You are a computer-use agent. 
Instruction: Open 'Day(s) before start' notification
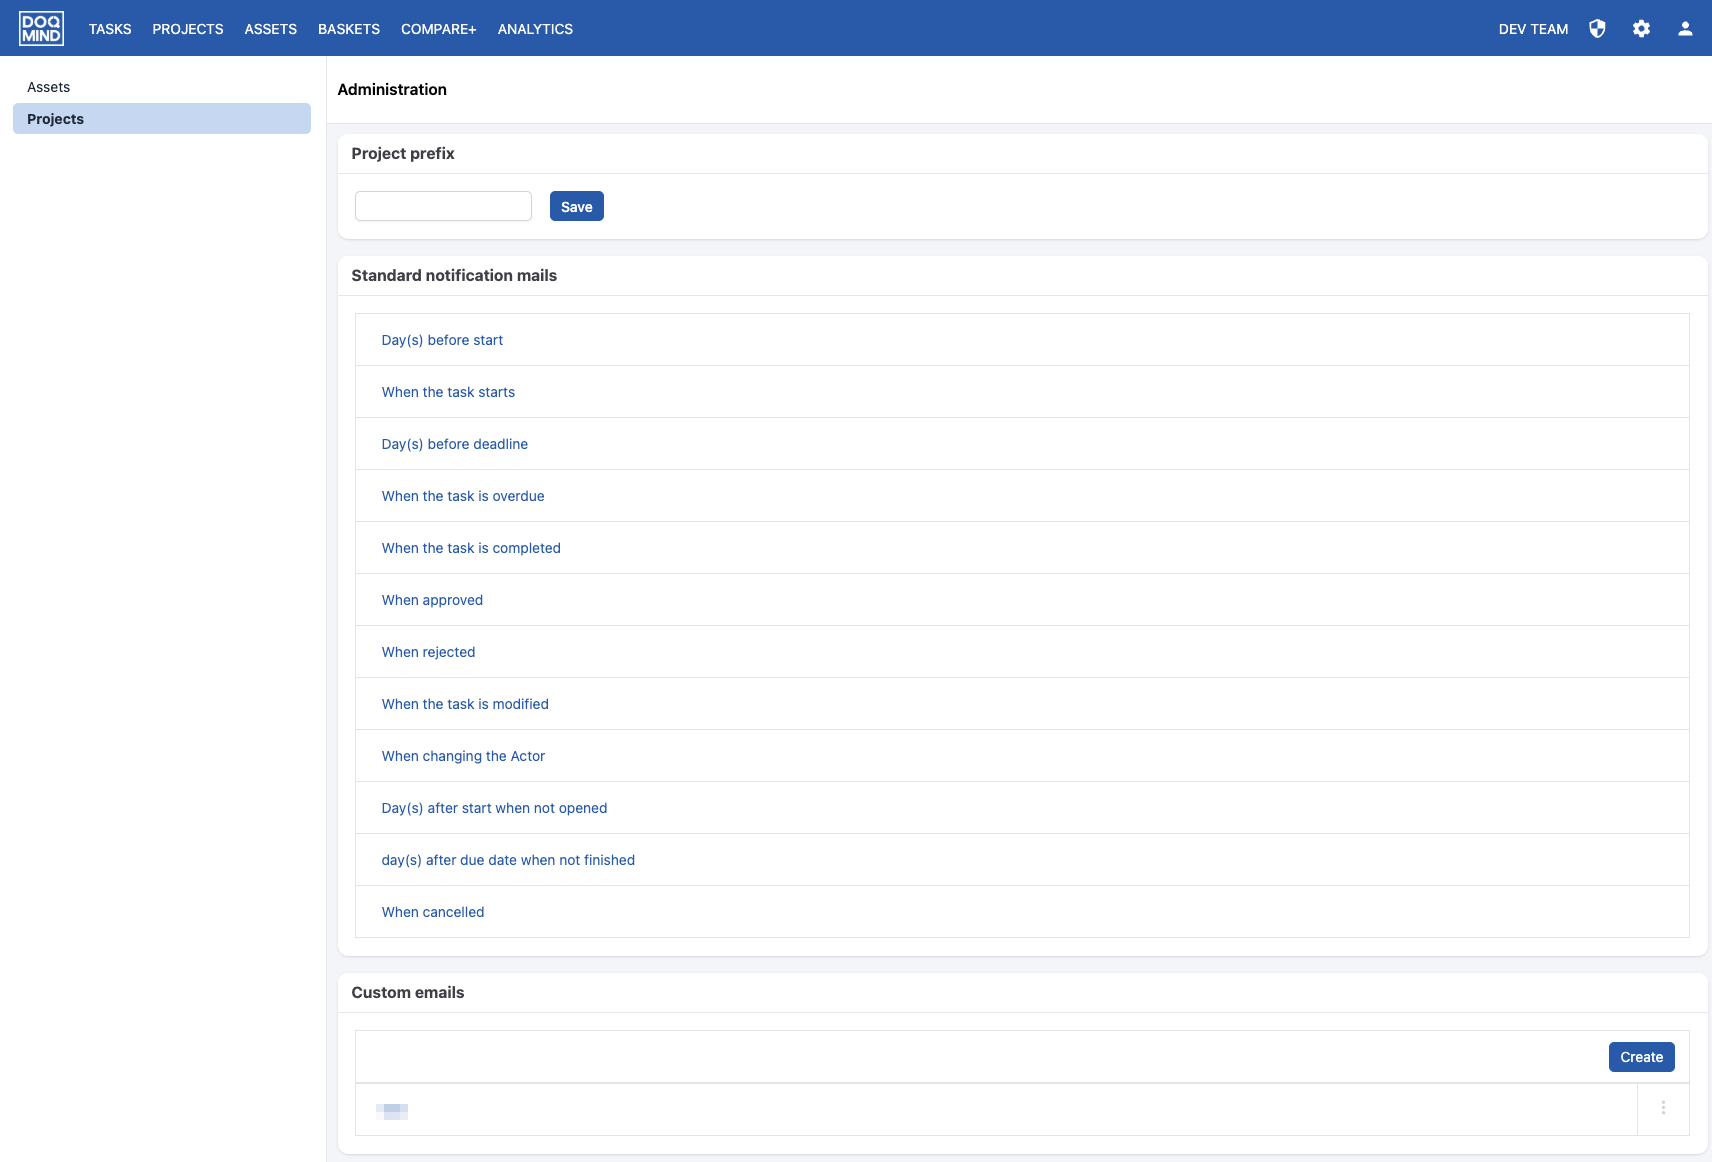[442, 340]
